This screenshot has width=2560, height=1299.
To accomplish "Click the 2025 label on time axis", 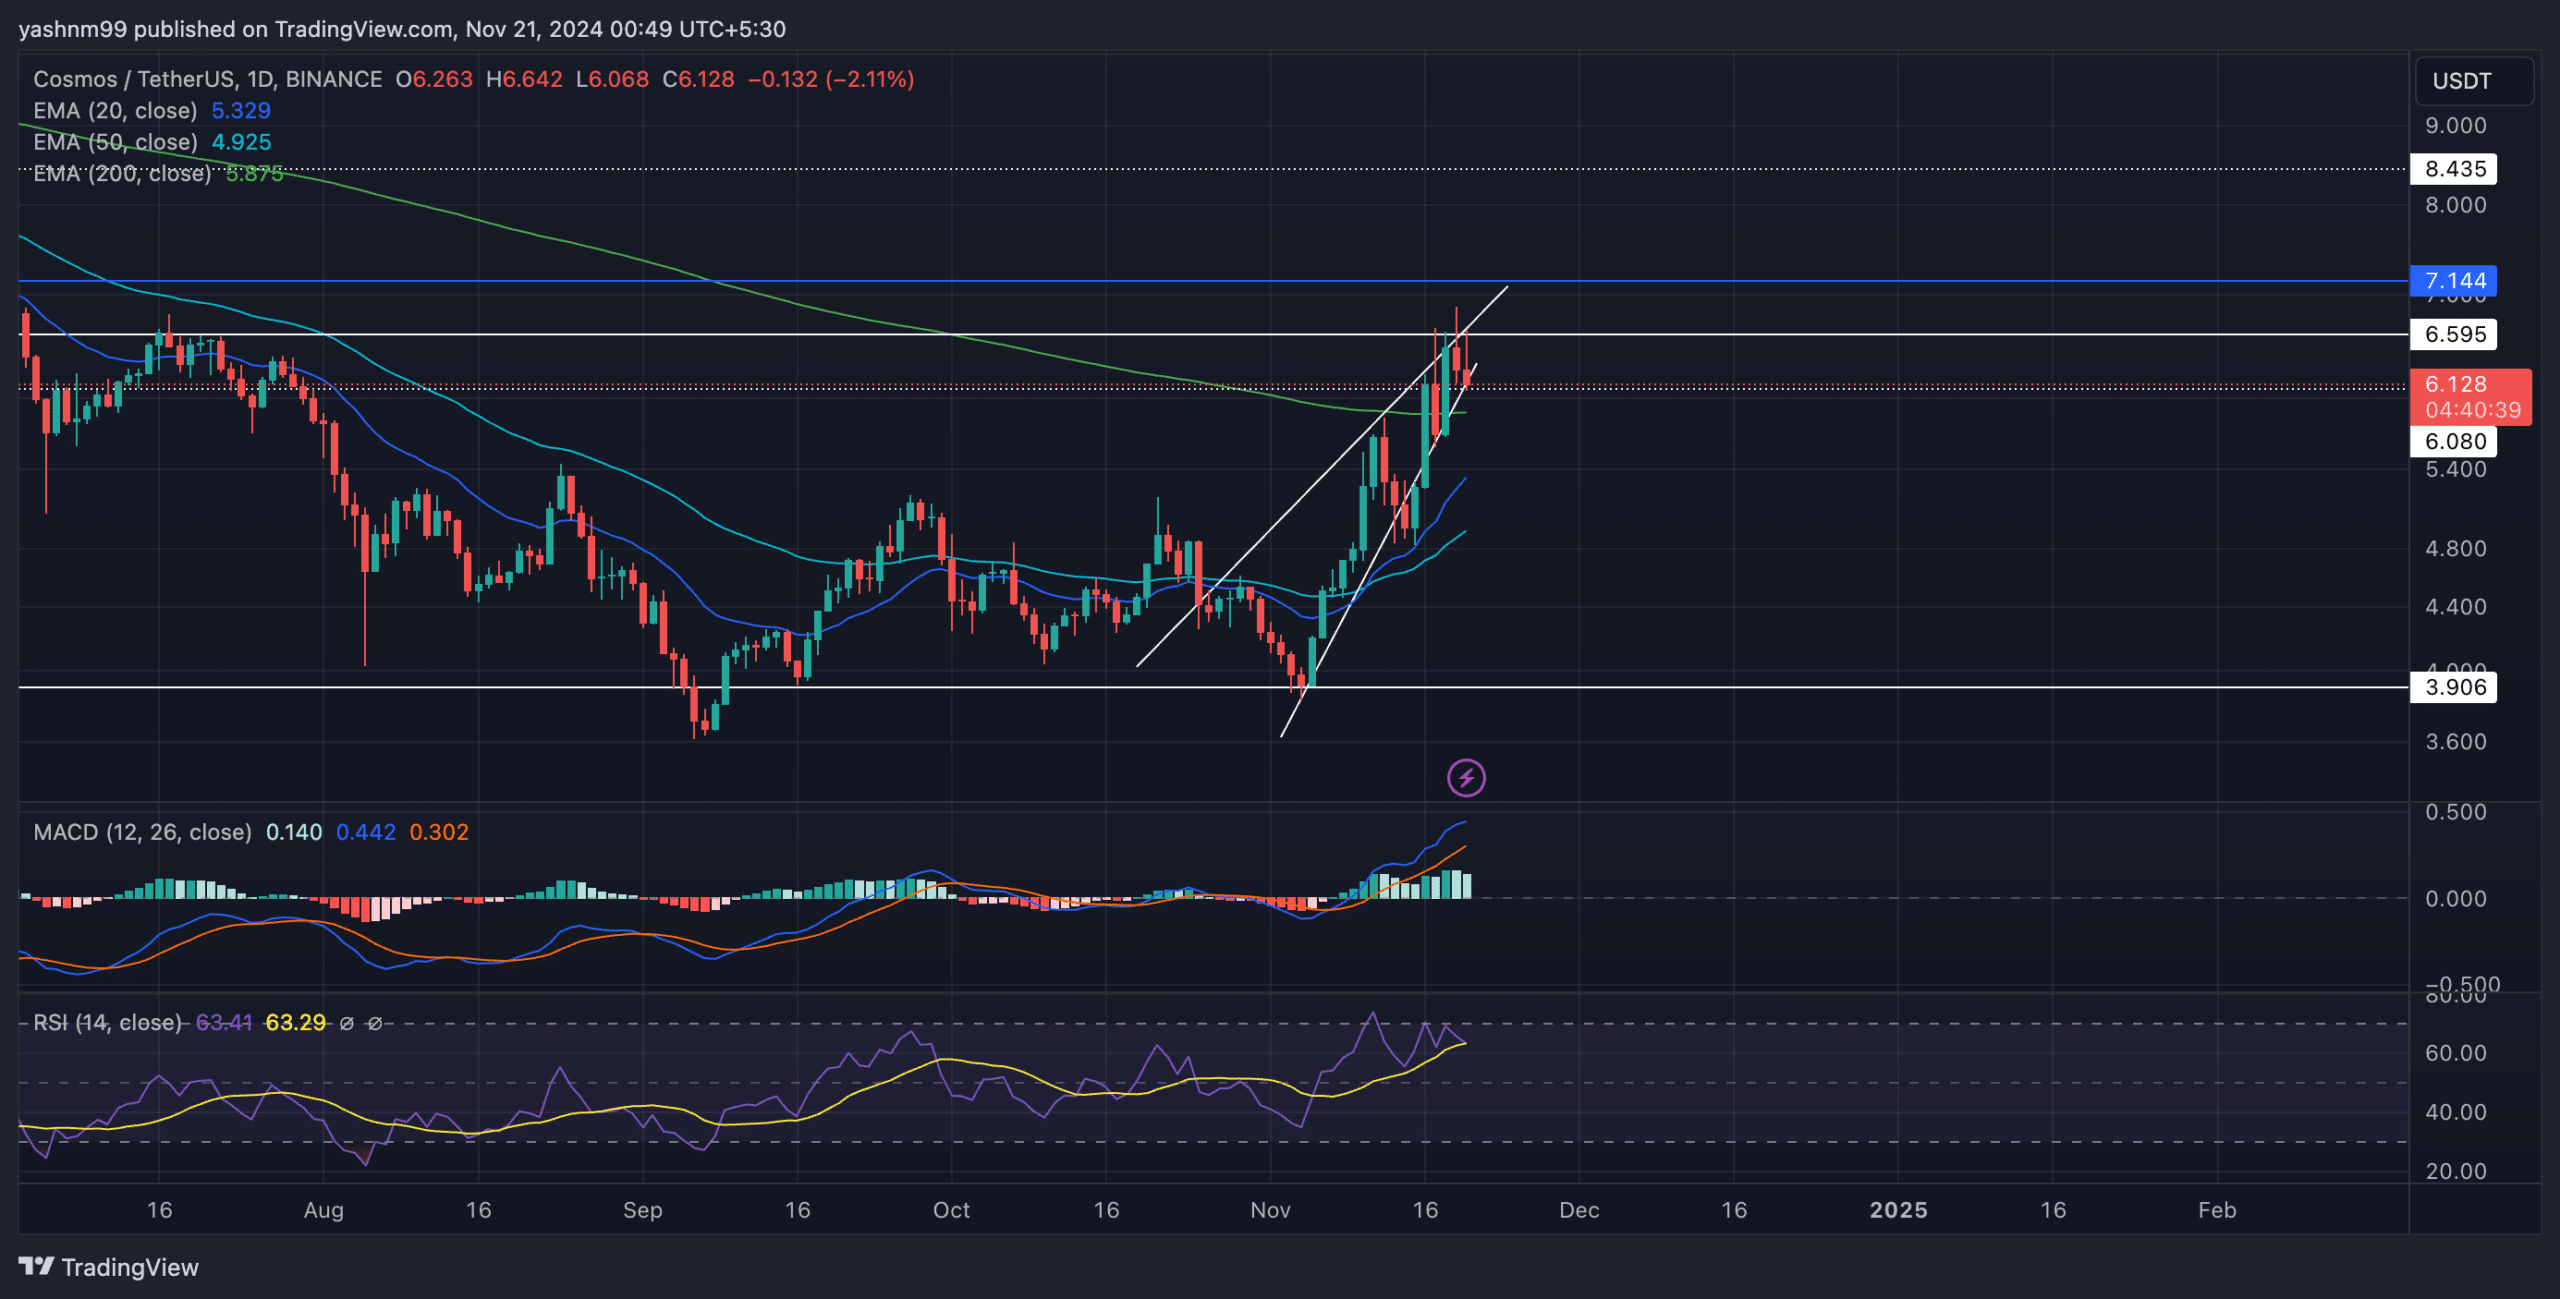I will (1898, 1210).
